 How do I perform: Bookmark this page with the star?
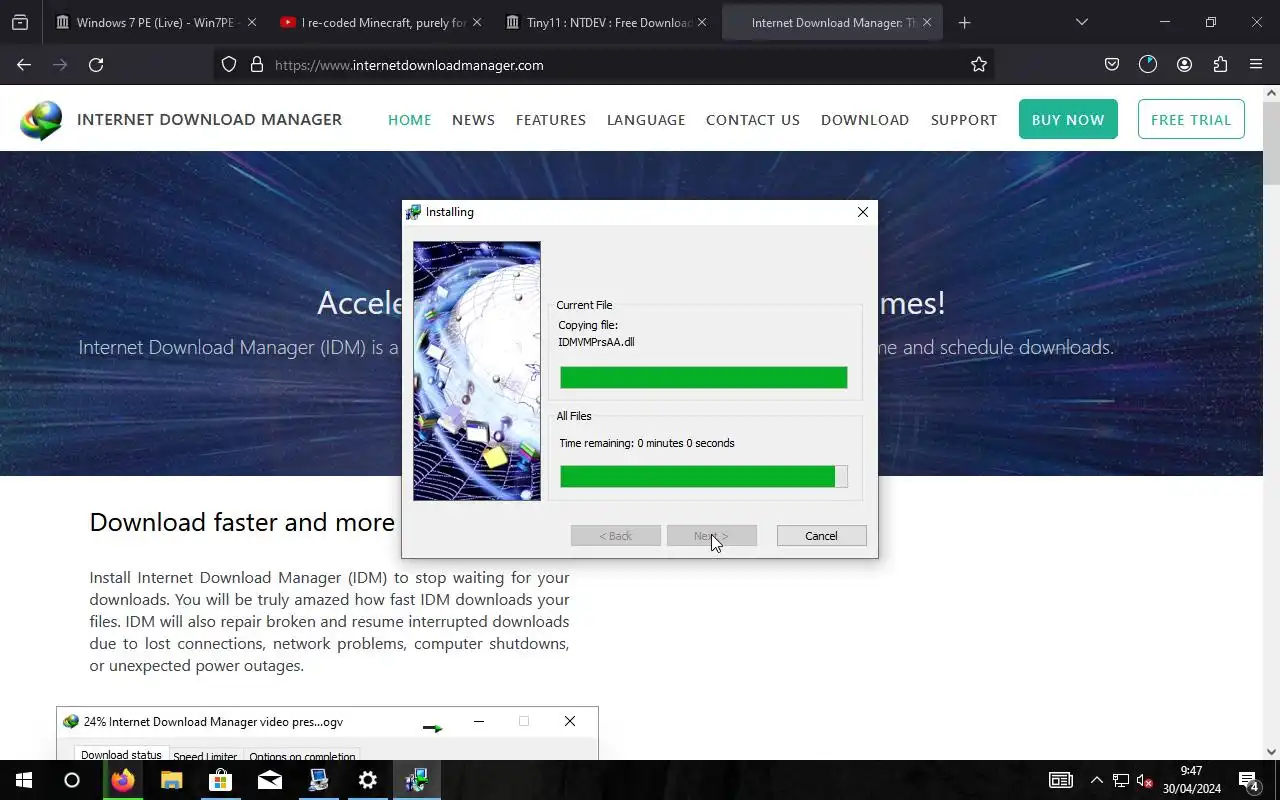tap(979, 64)
